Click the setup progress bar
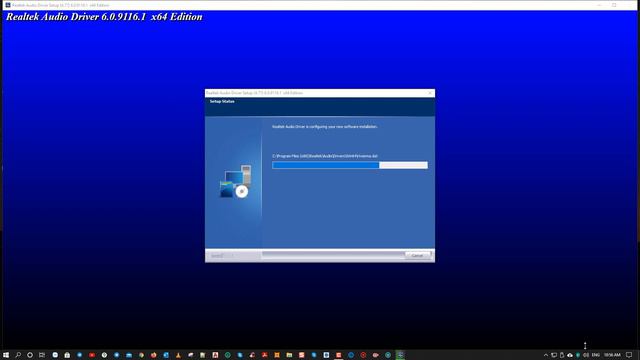The width and height of the screenshot is (640, 360). click(350, 165)
